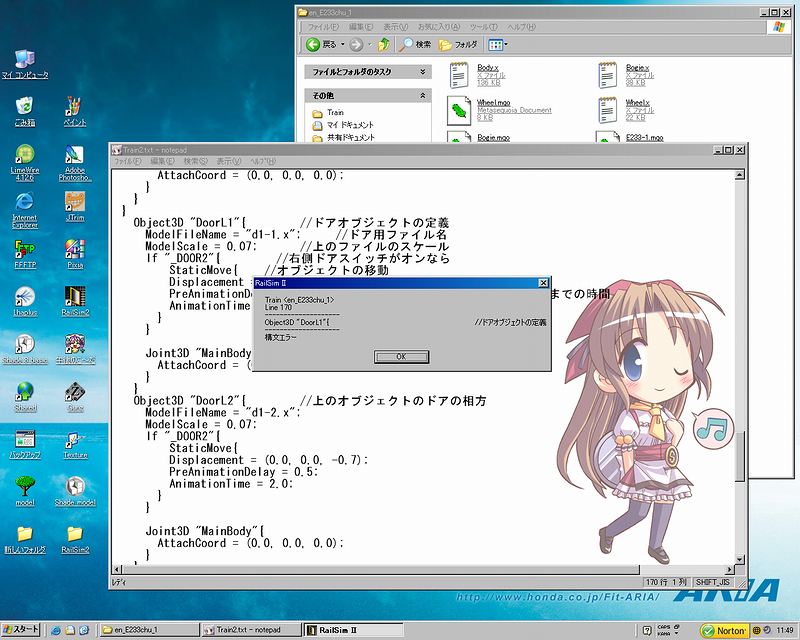Open 共有ドキュメント link in Explorer sidebar
The height and width of the screenshot is (640, 800).
(351, 137)
